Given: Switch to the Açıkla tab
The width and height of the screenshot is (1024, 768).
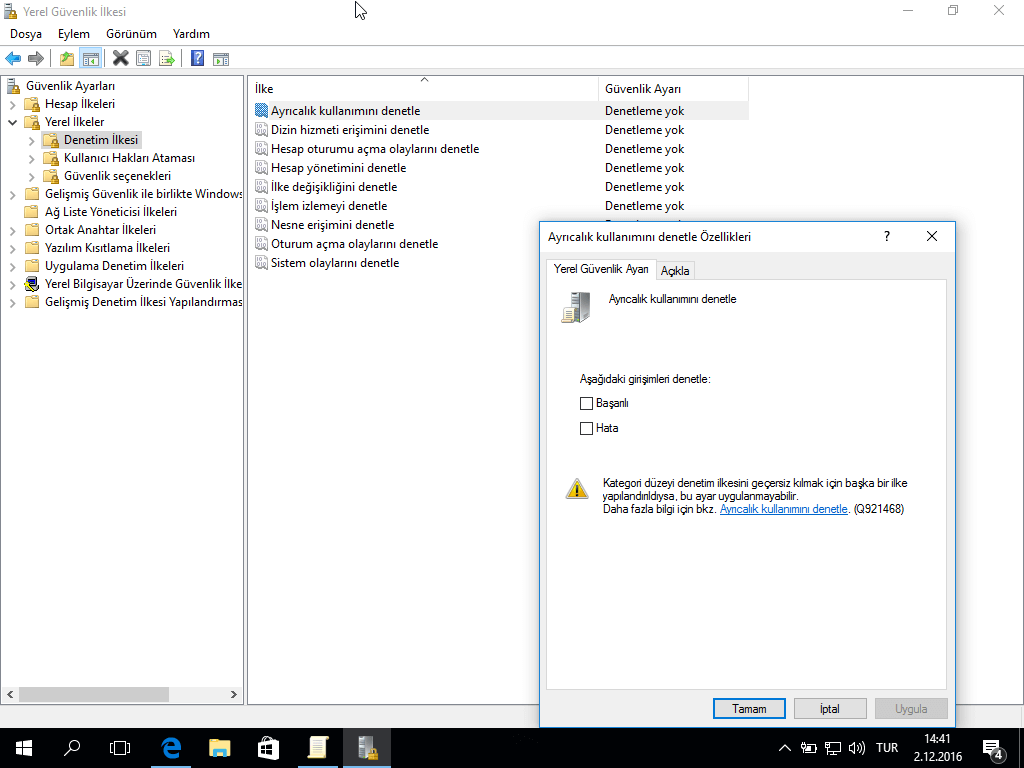Looking at the screenshot, I should pos(675,271).
